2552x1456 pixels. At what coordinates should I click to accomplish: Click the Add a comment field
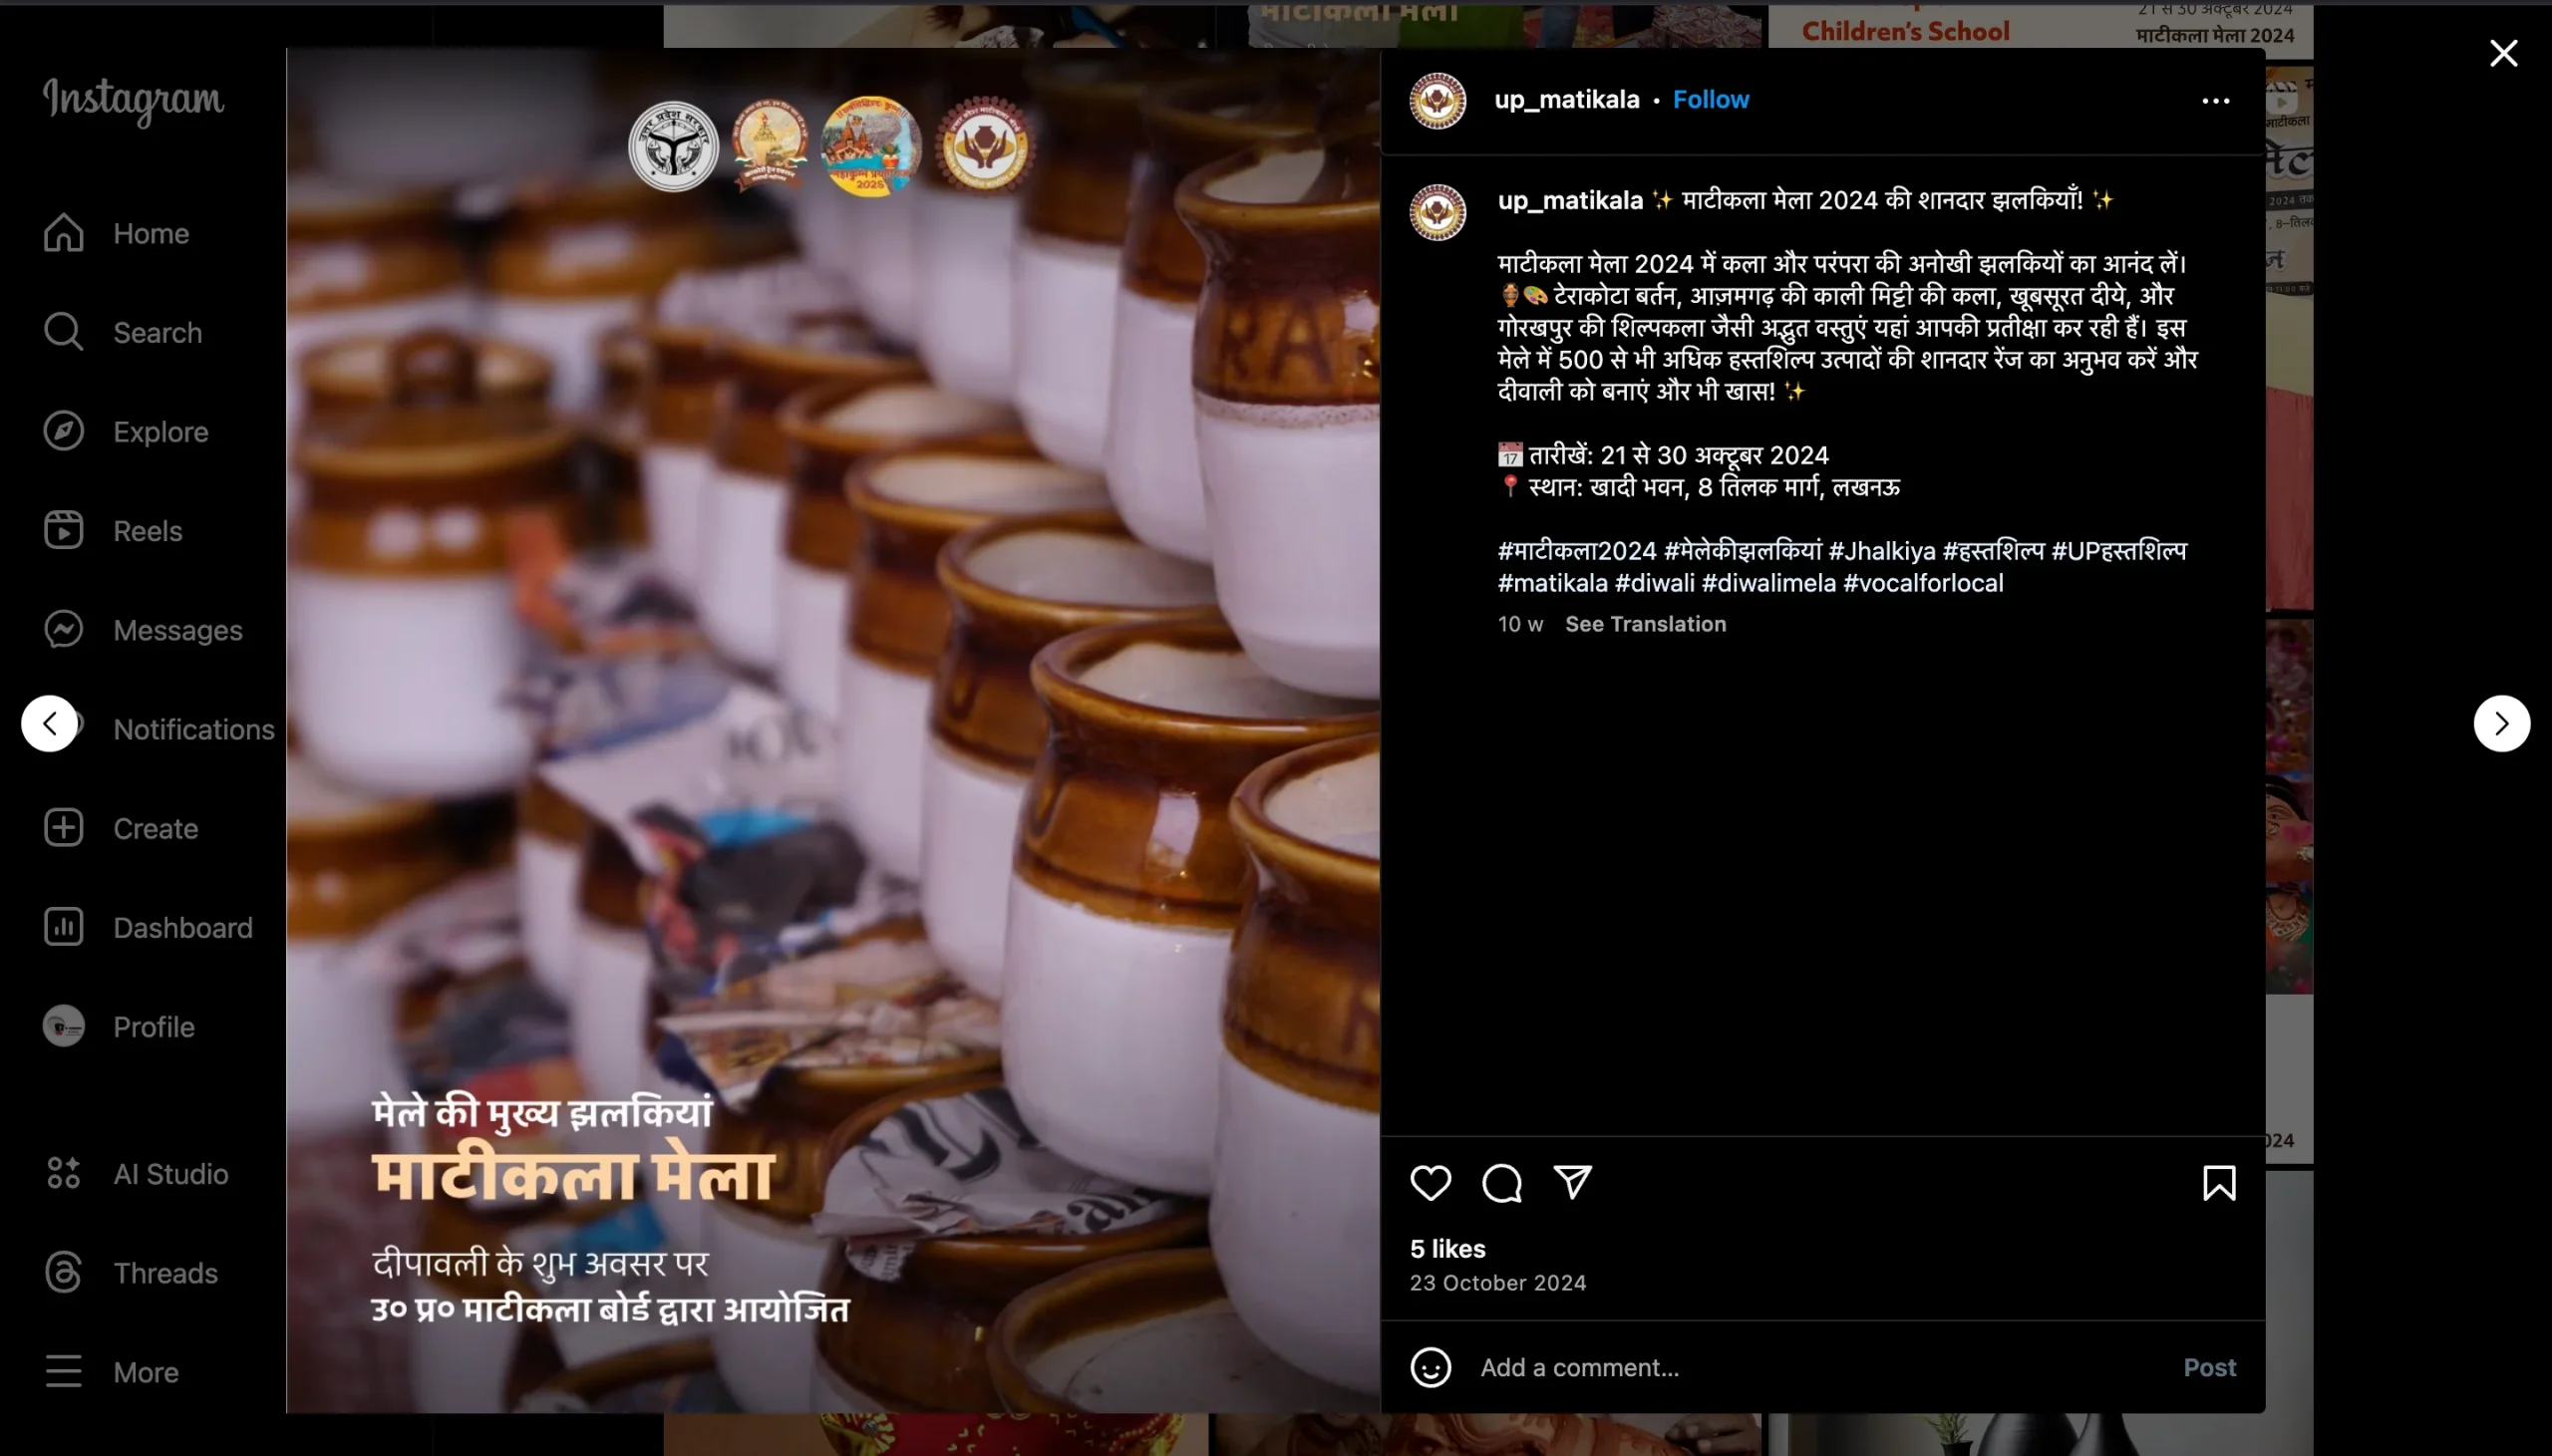pyautogui.click(x=1820, y=1367)
